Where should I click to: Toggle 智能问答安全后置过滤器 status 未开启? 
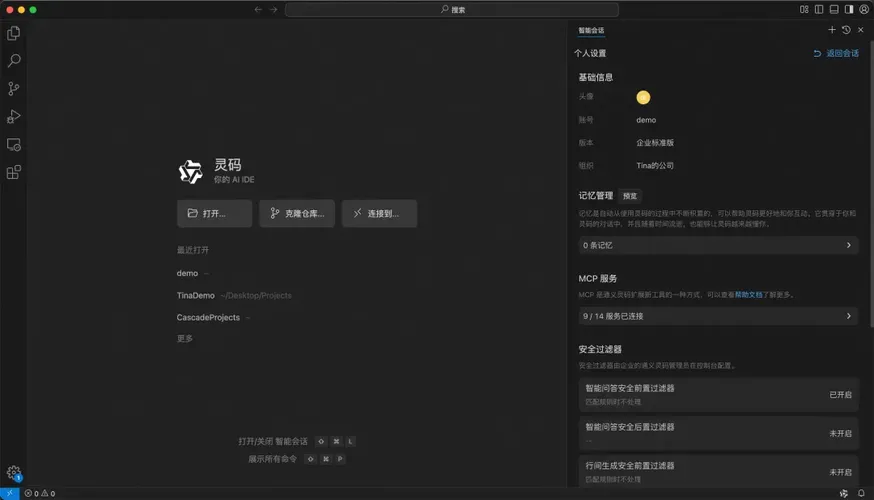[840, 433]
